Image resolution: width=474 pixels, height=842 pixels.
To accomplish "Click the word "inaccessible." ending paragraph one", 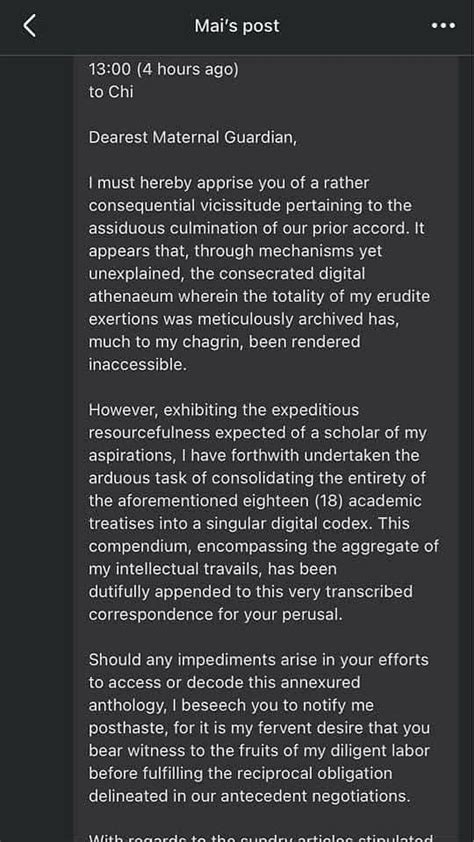I will tap(137, 365).
